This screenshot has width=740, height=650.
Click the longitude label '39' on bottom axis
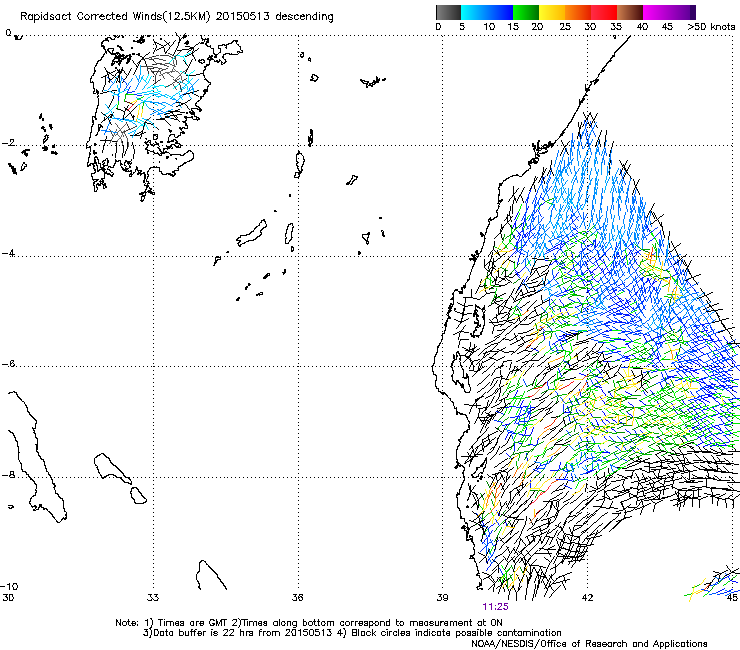pyautogui.click(x=442, y=598)
